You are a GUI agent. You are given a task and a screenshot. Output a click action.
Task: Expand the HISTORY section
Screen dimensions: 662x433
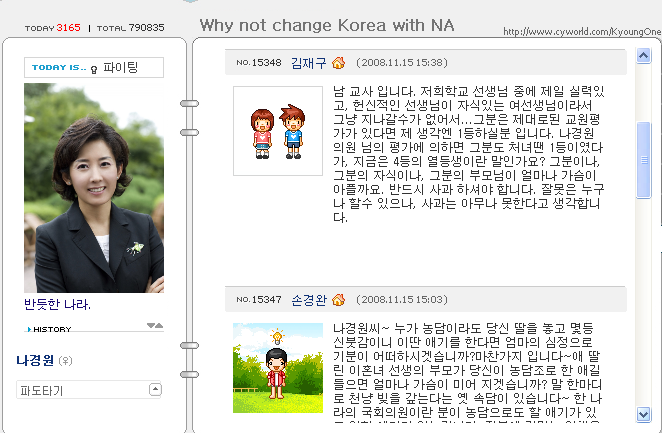[49, 329]
